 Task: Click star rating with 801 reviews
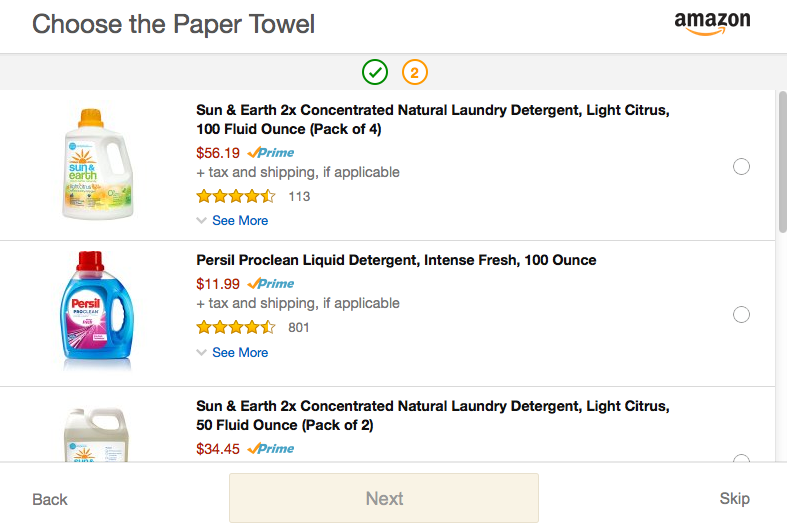(x=236, y=327)
